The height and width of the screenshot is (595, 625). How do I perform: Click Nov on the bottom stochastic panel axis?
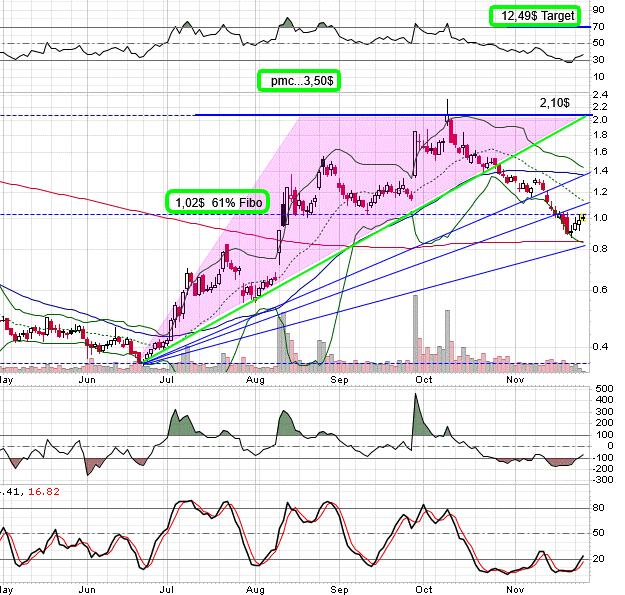(515, 590)
